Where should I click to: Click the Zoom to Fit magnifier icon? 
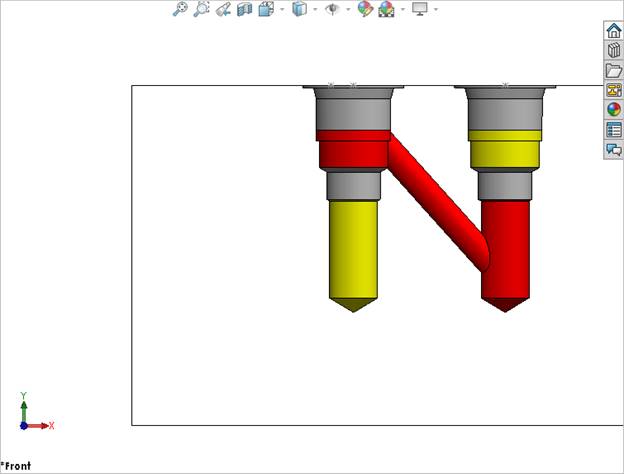pyautogui.click(x=180, y=9)
